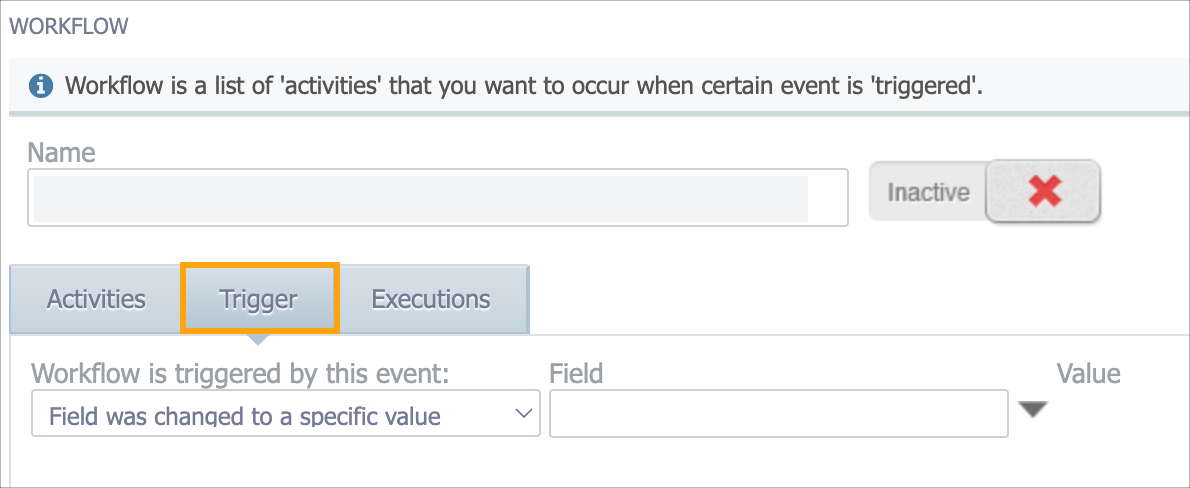
Task: Click the 'Workflow is triggered by this event' label
Action: click(x=250, y=373)
